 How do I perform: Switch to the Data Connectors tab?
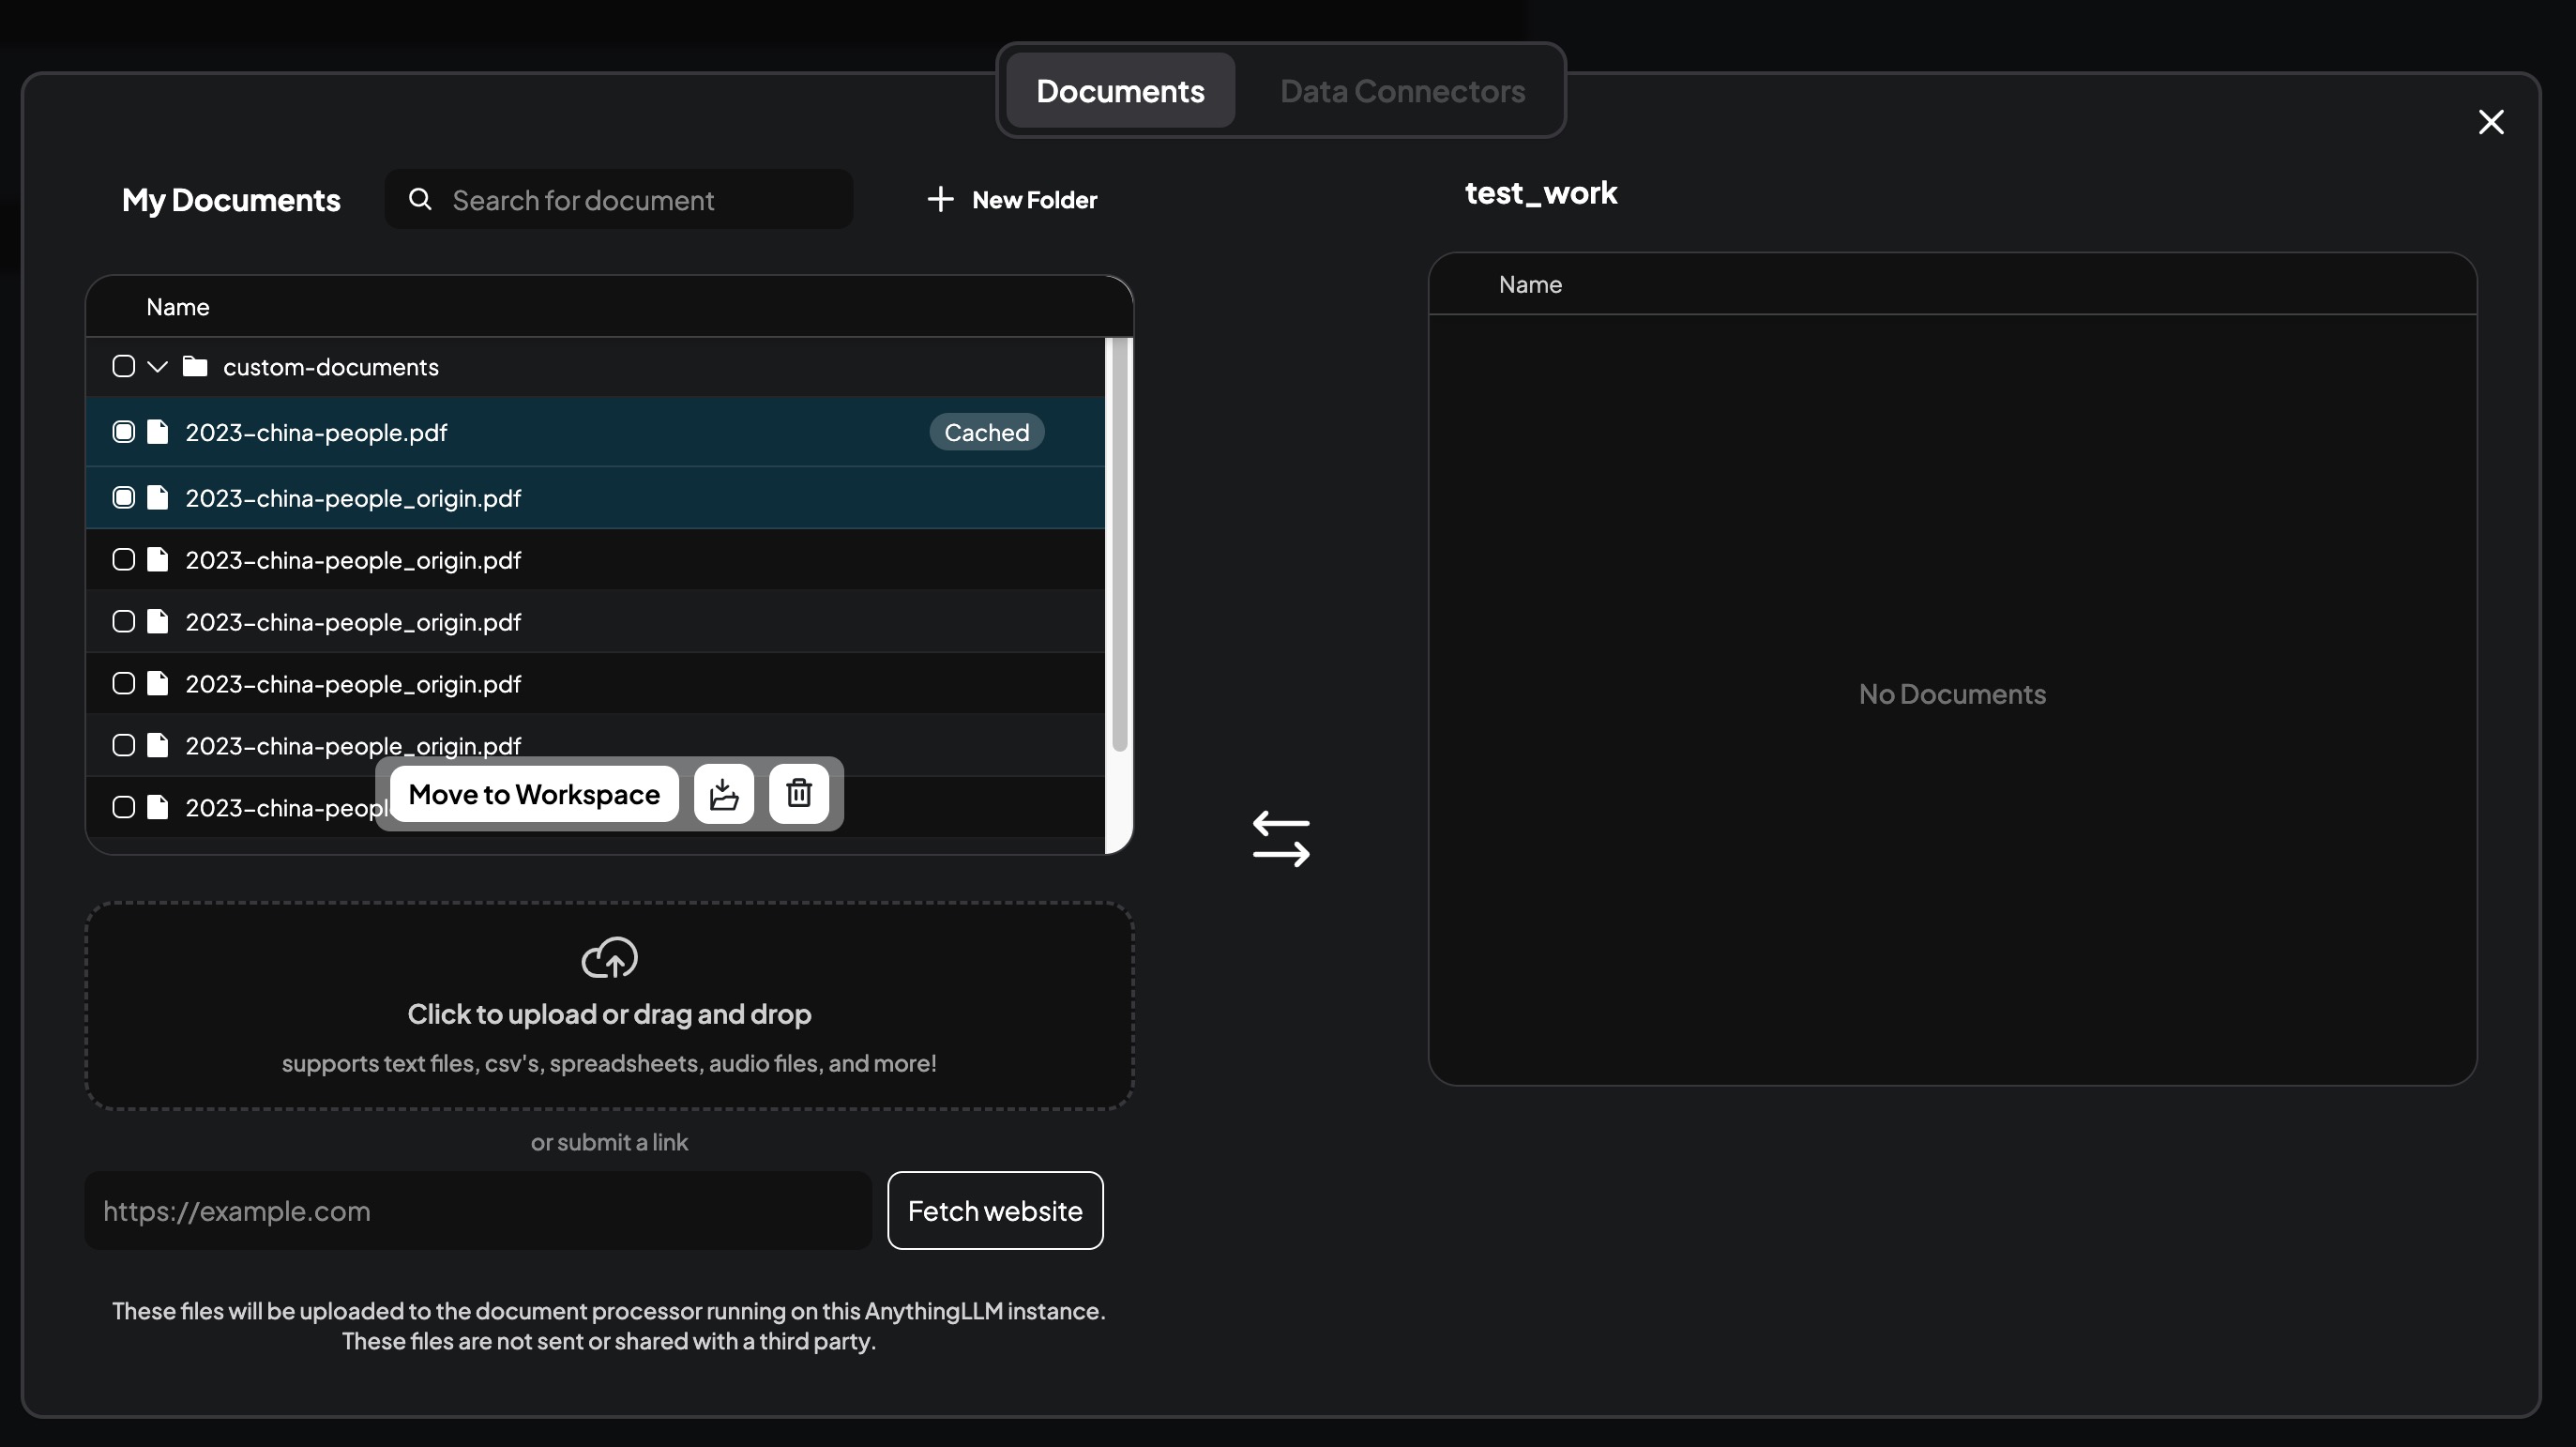[1402, 91]
